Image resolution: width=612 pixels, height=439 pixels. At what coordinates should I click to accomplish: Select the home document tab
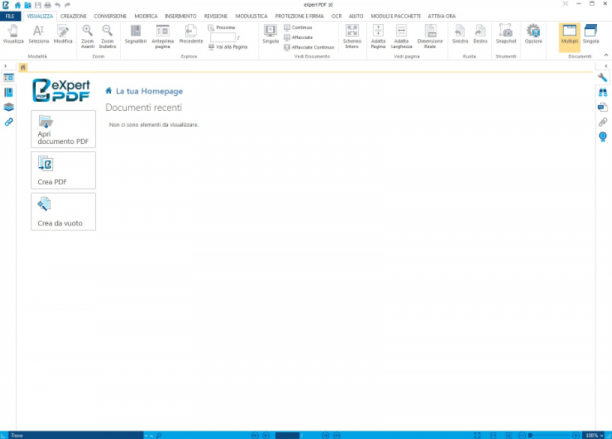tap(23, 68)
